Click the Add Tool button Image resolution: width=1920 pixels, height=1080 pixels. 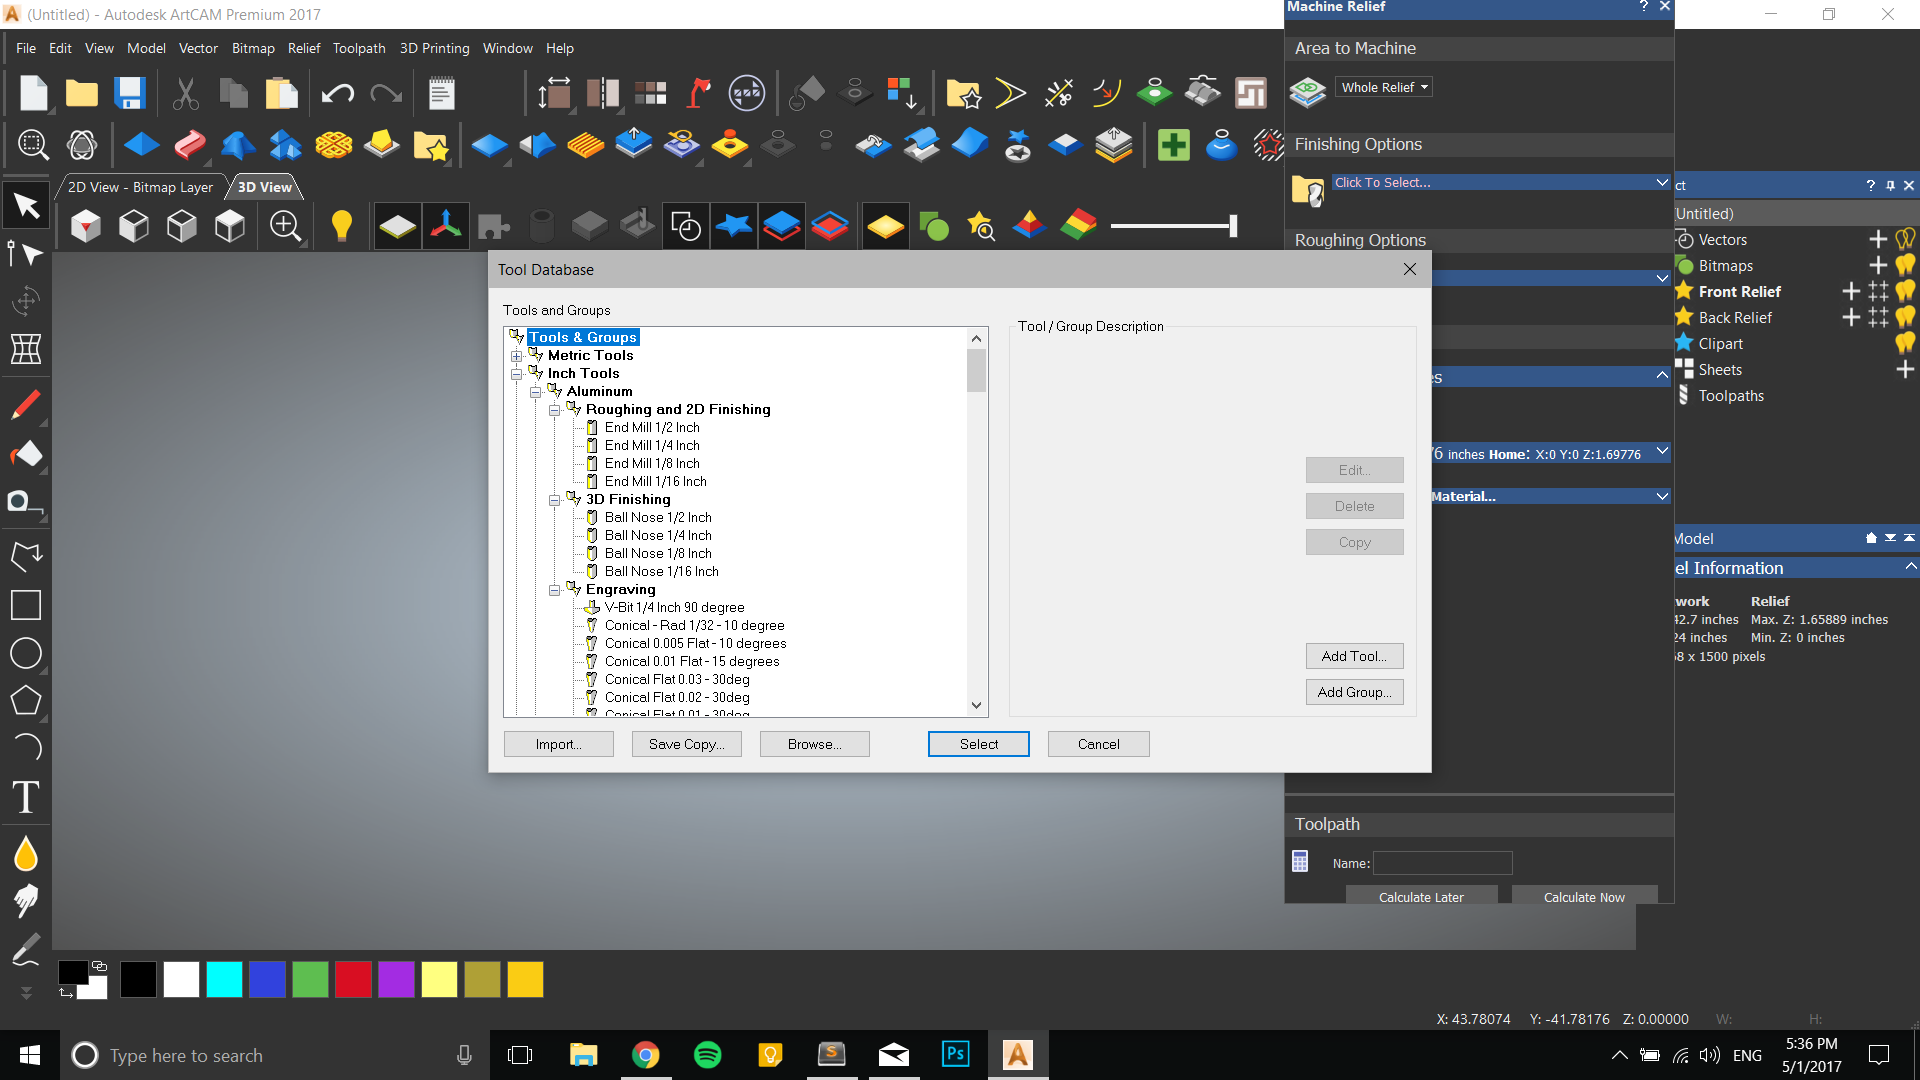(1354, 656)
